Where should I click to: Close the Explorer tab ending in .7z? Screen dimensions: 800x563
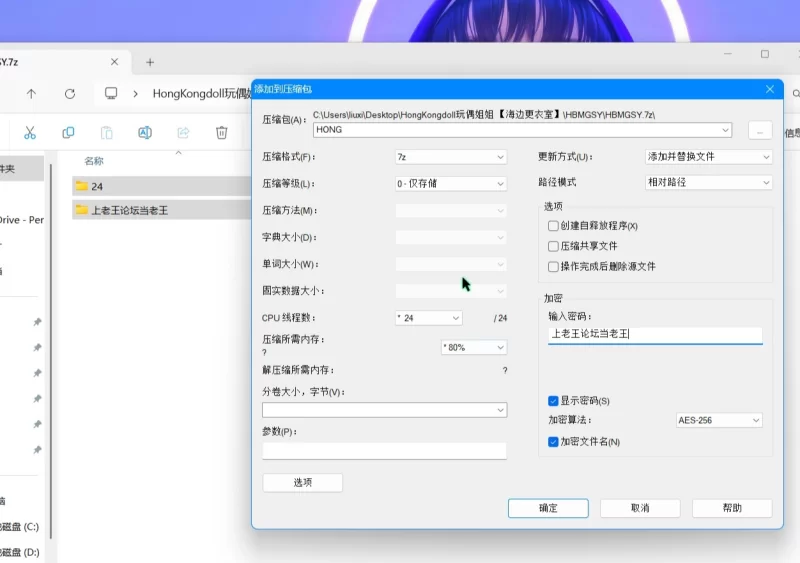point(114,62)
